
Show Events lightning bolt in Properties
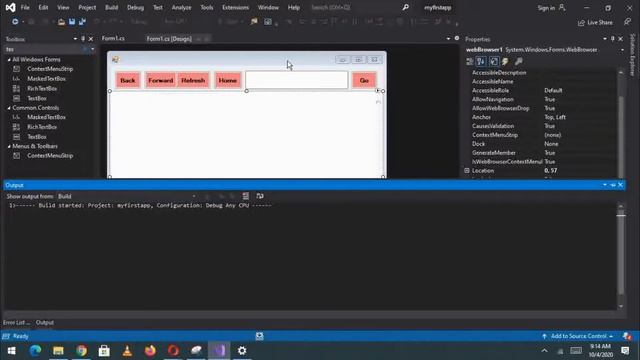(x=505, y=61)
